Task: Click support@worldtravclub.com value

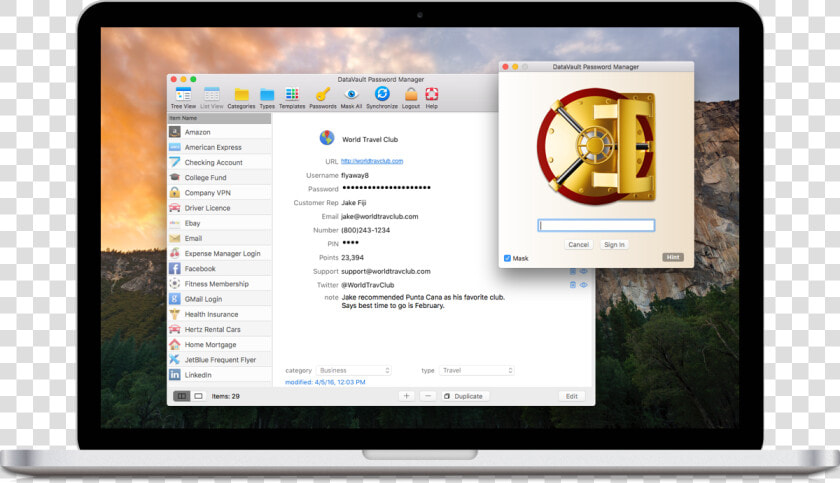Action: pyautogui.click(x=386, y=271)
